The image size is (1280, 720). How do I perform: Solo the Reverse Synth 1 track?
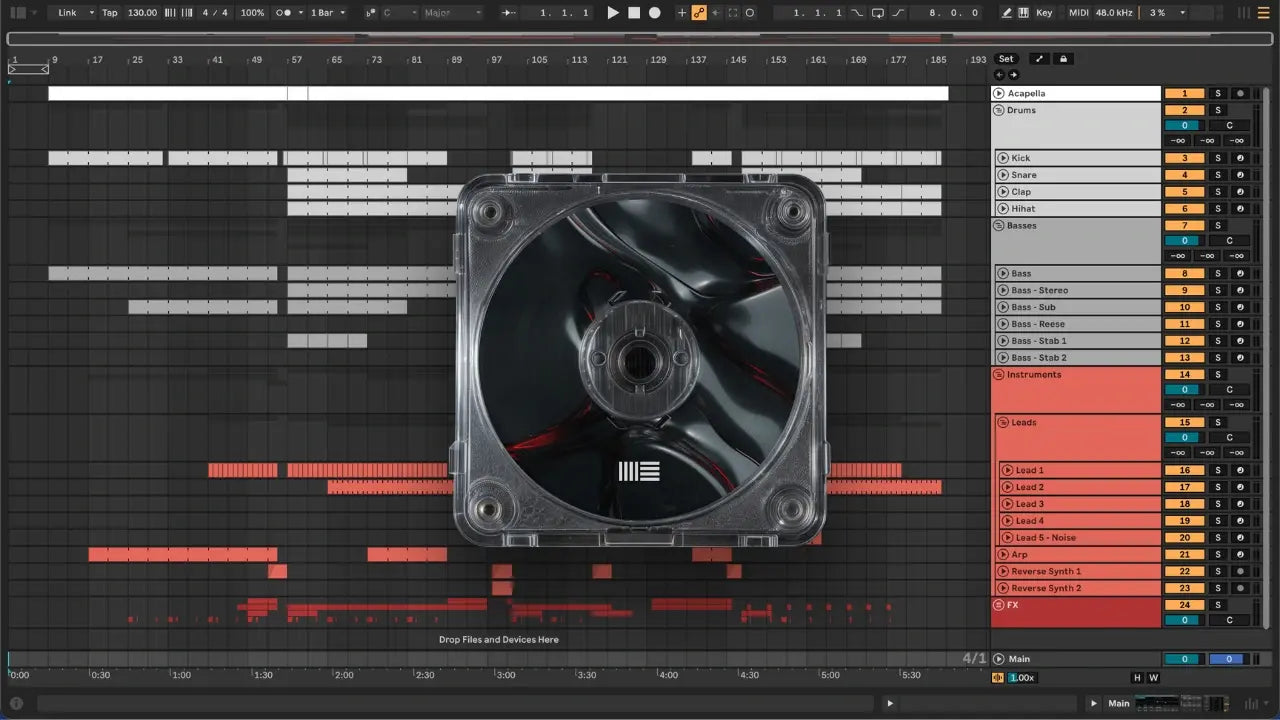tap(1218, 572)
